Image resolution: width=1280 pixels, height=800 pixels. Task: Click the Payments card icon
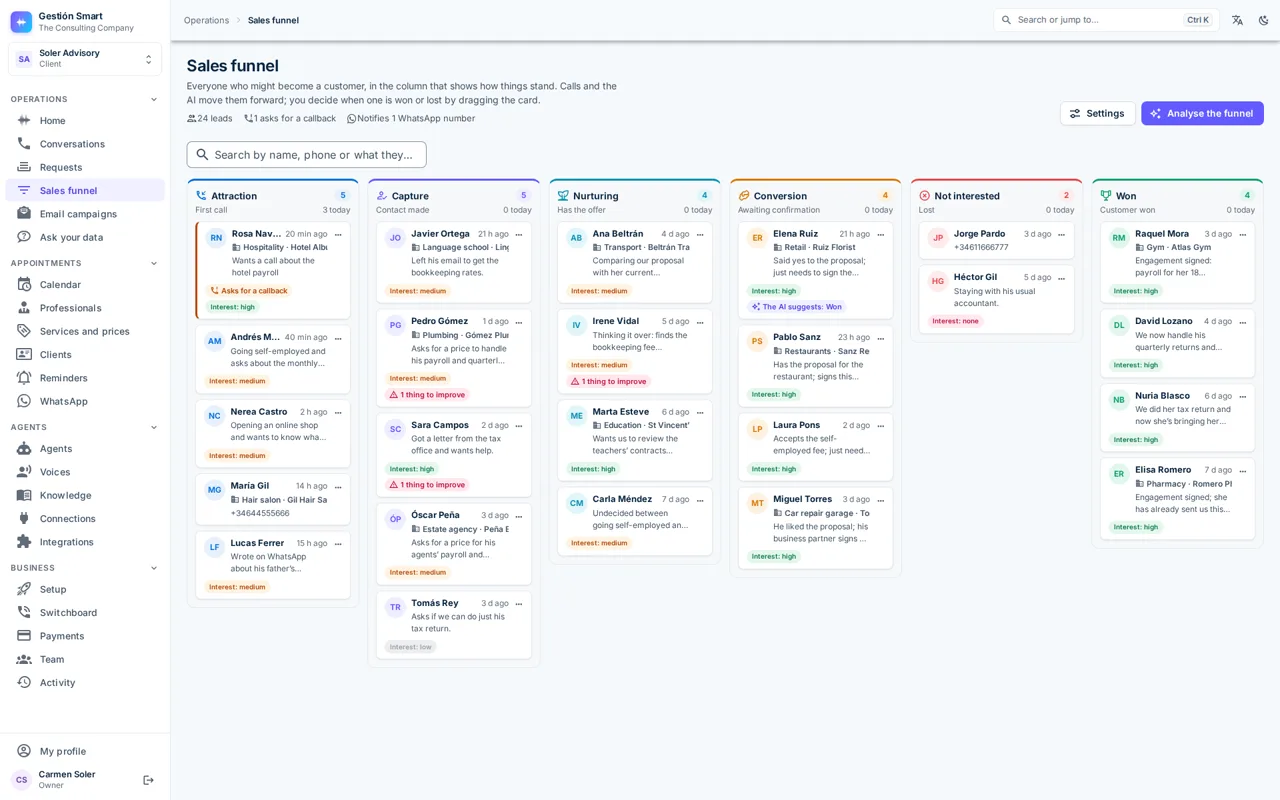click(24, 635)
